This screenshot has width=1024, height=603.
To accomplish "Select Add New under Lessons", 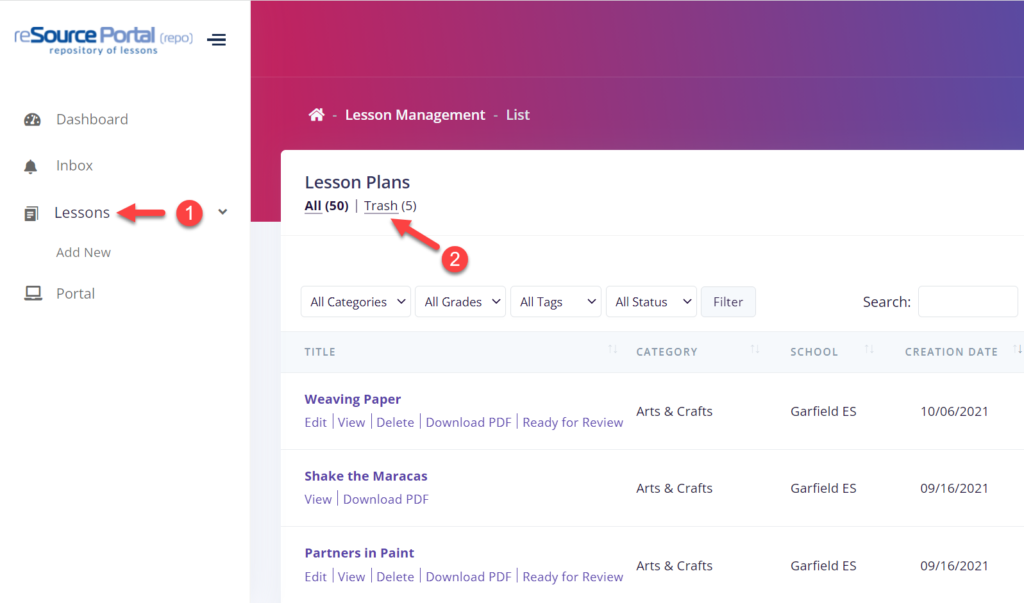I will 83,253.
